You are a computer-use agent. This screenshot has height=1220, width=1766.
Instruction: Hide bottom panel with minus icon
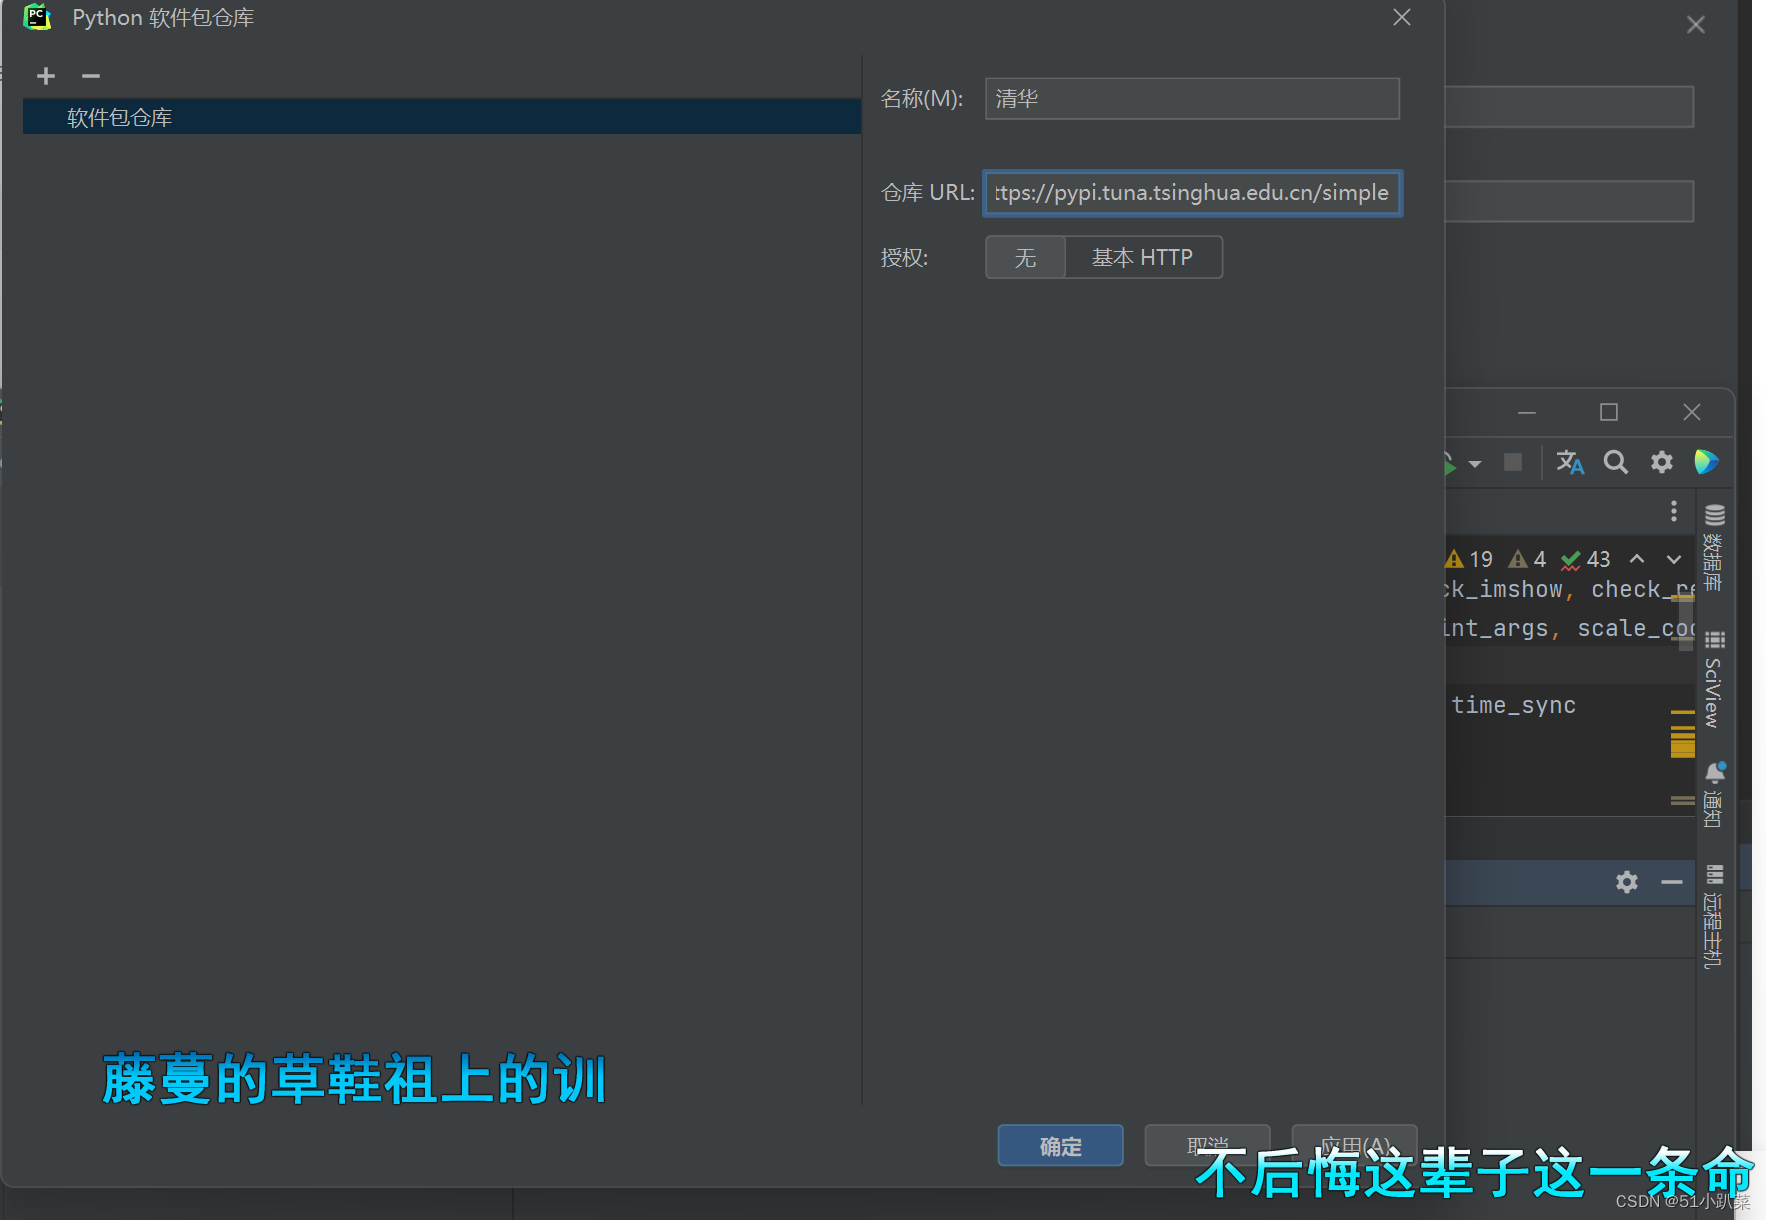[x=1672, y=882]
